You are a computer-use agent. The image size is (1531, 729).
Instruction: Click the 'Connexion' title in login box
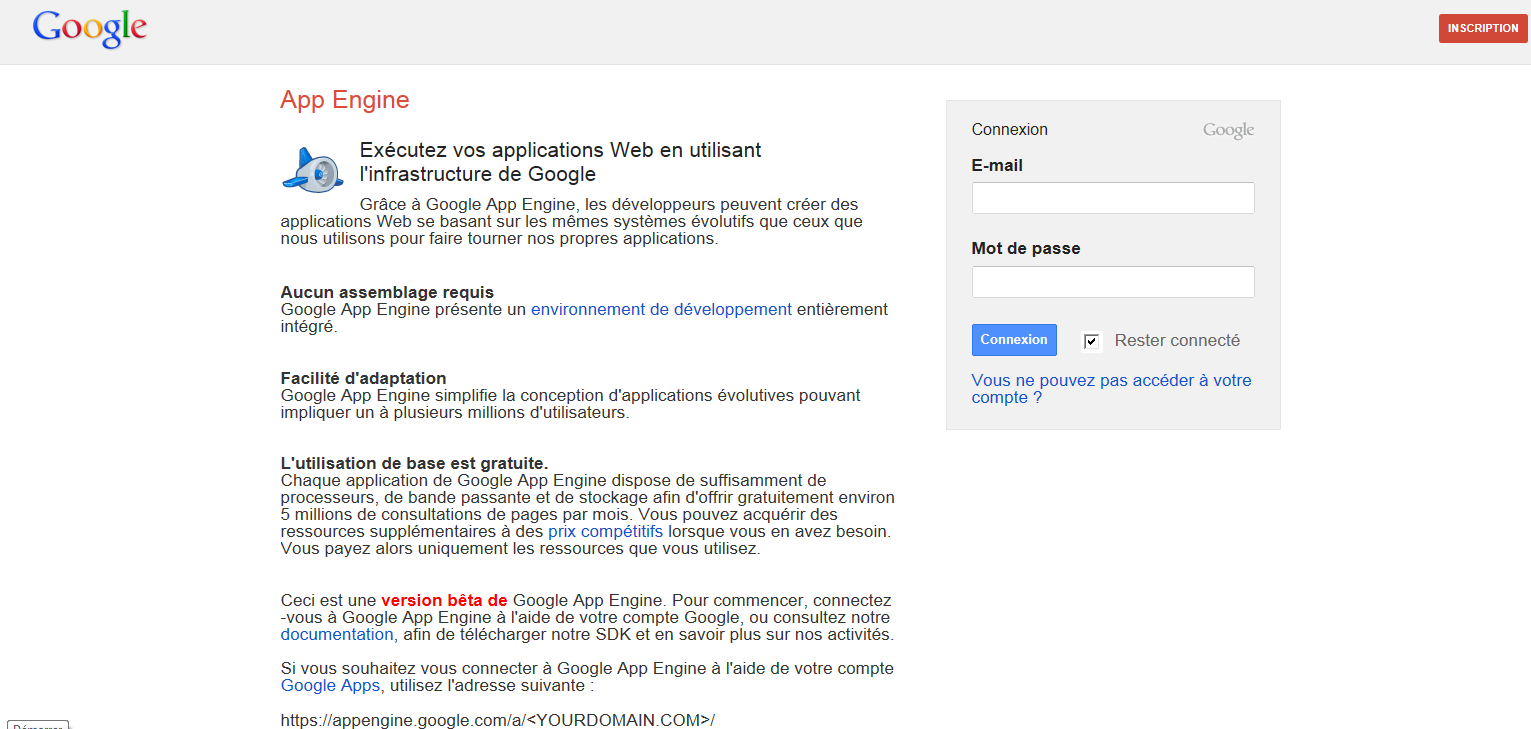(x=1010, y=129)
